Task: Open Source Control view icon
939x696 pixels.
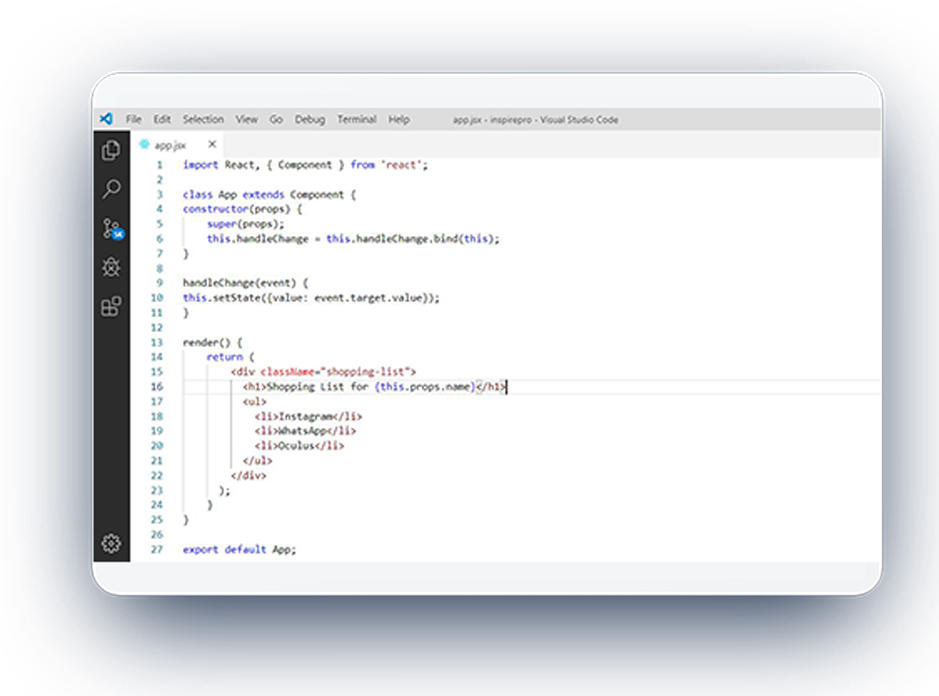Action: 112,229
